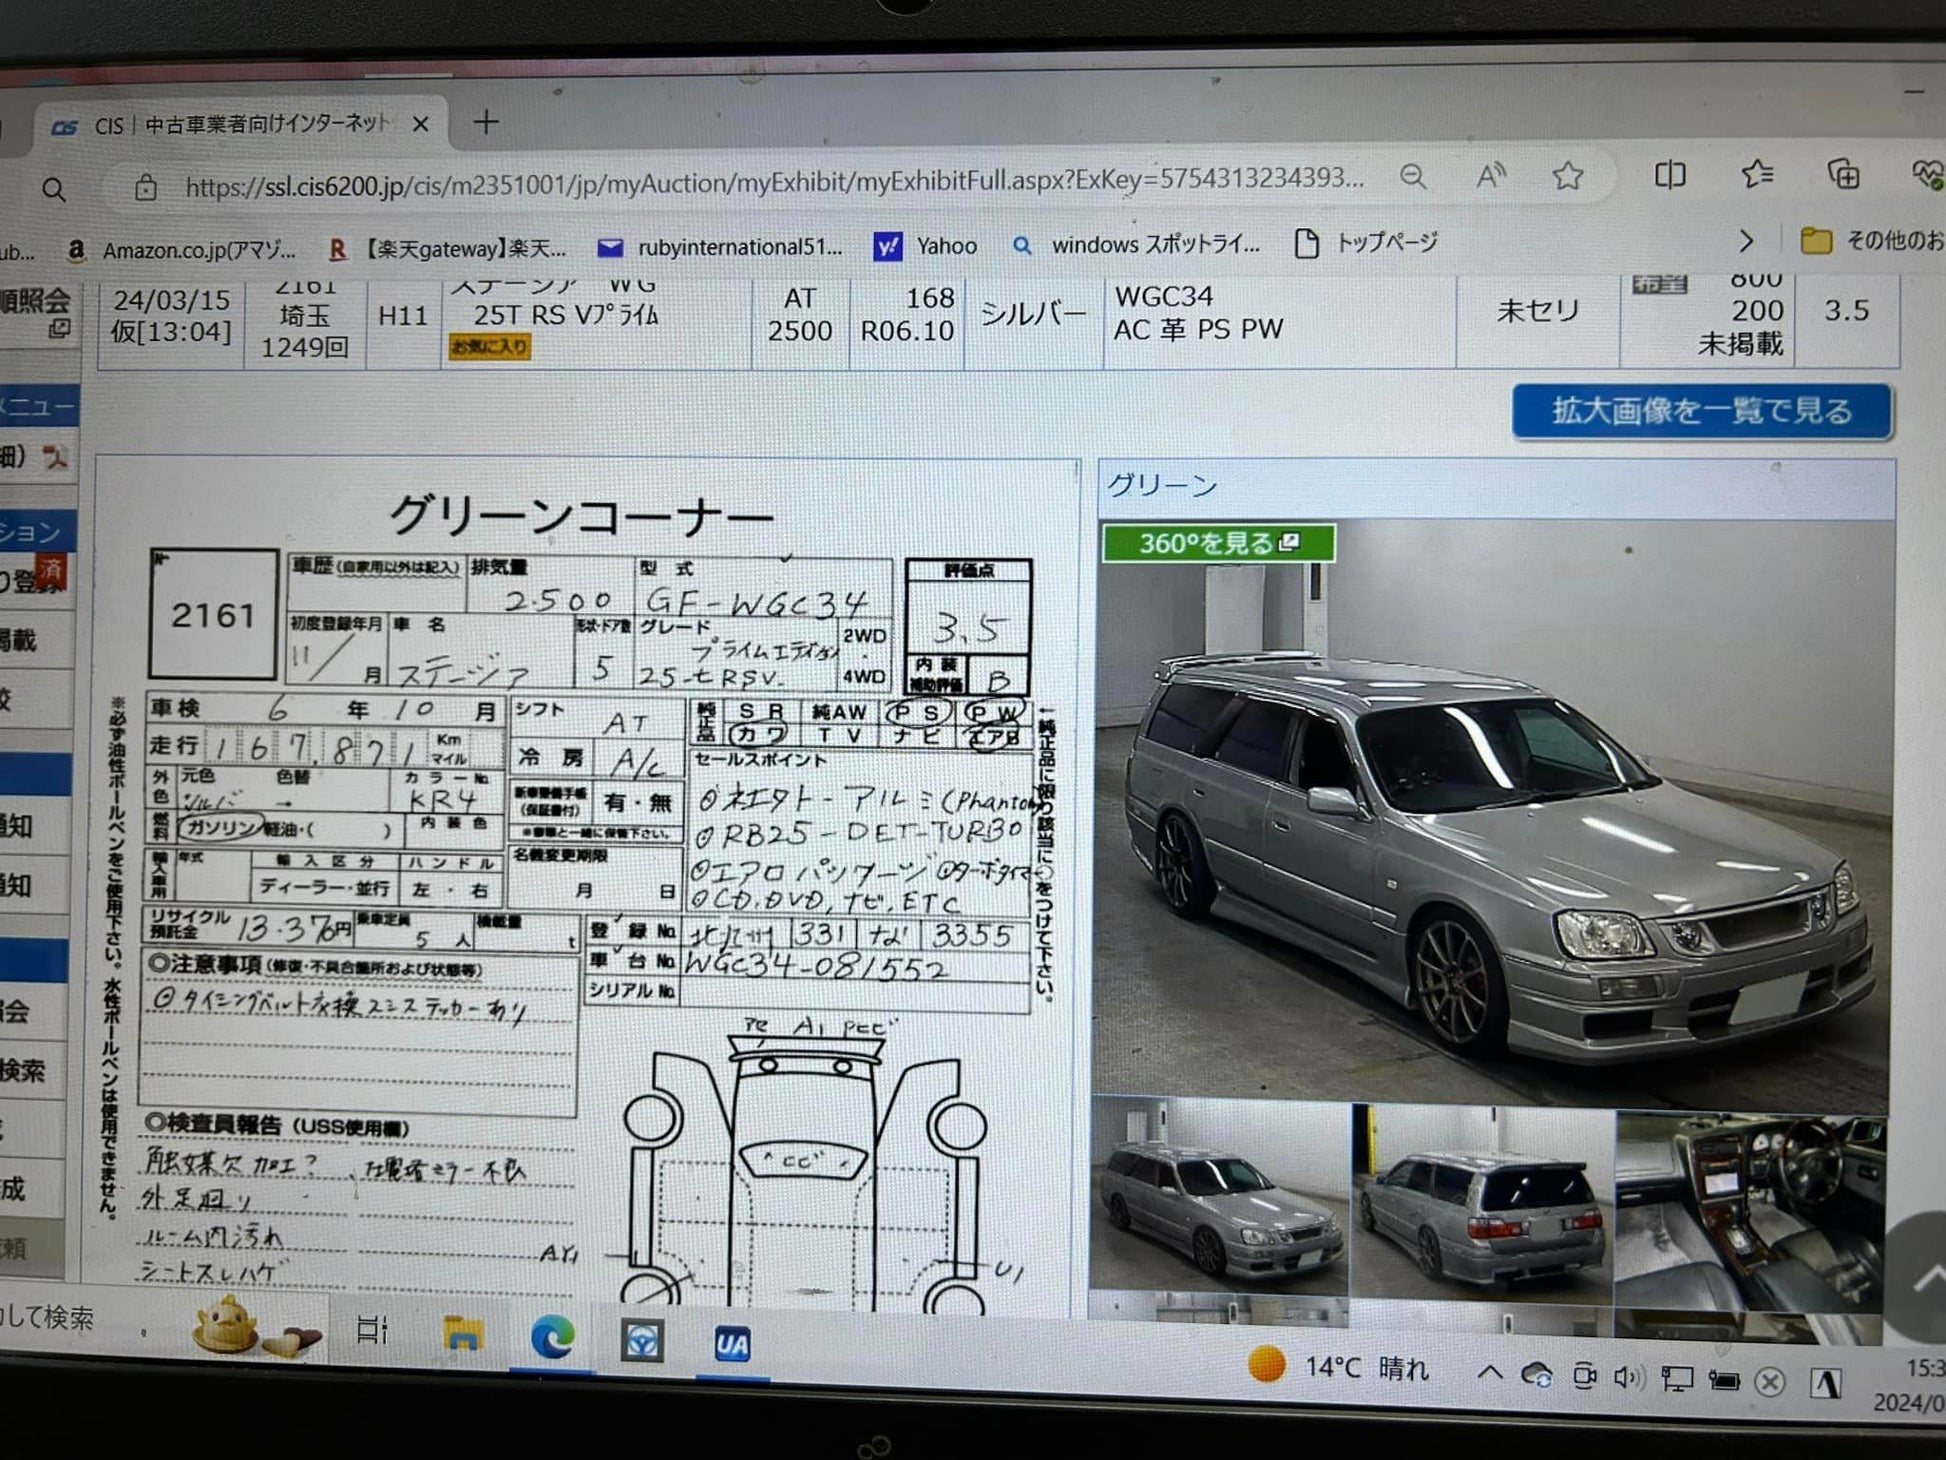Screen dimensions: 1946x1460
Task: Click the speaker volume tray icon
Action: pos(1627,1378)
